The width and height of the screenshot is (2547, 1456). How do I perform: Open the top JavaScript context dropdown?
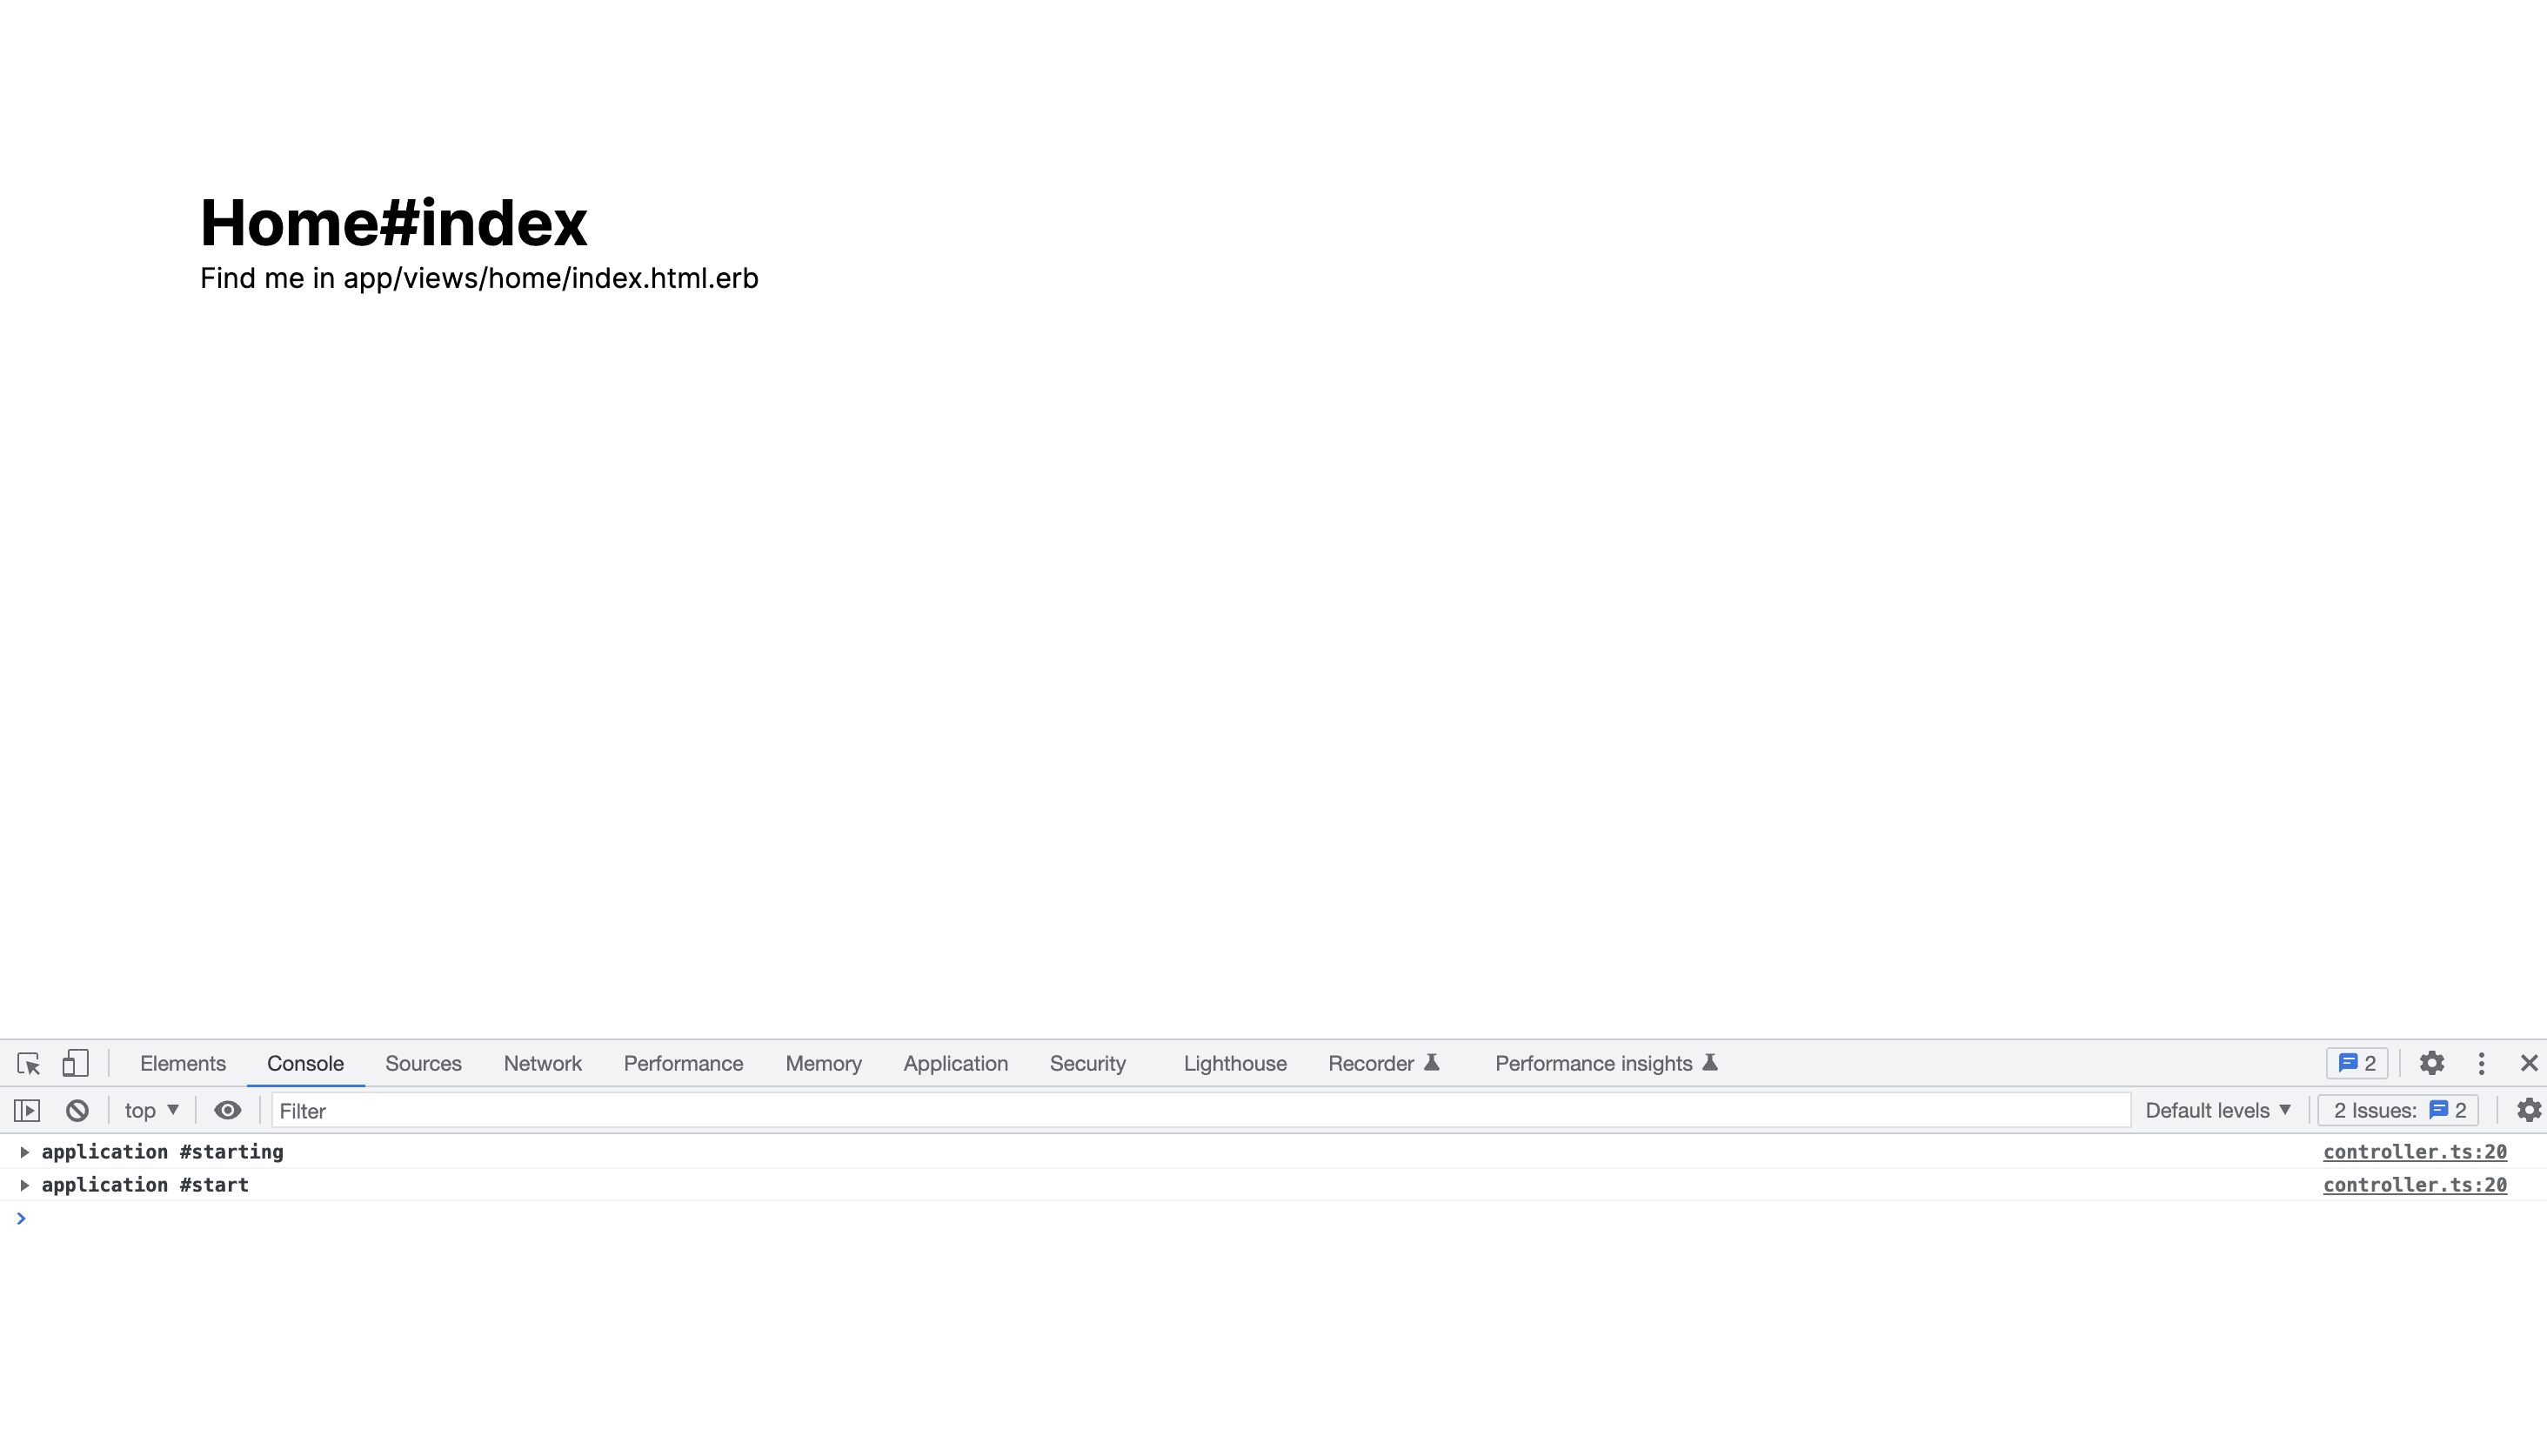tap(151, 1110)
